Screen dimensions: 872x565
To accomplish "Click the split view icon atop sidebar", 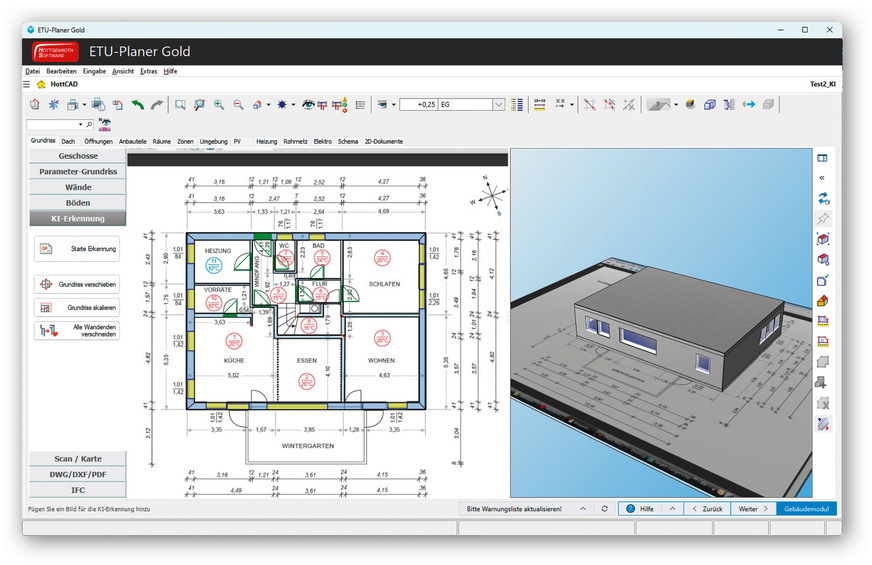I will (823, 158).
